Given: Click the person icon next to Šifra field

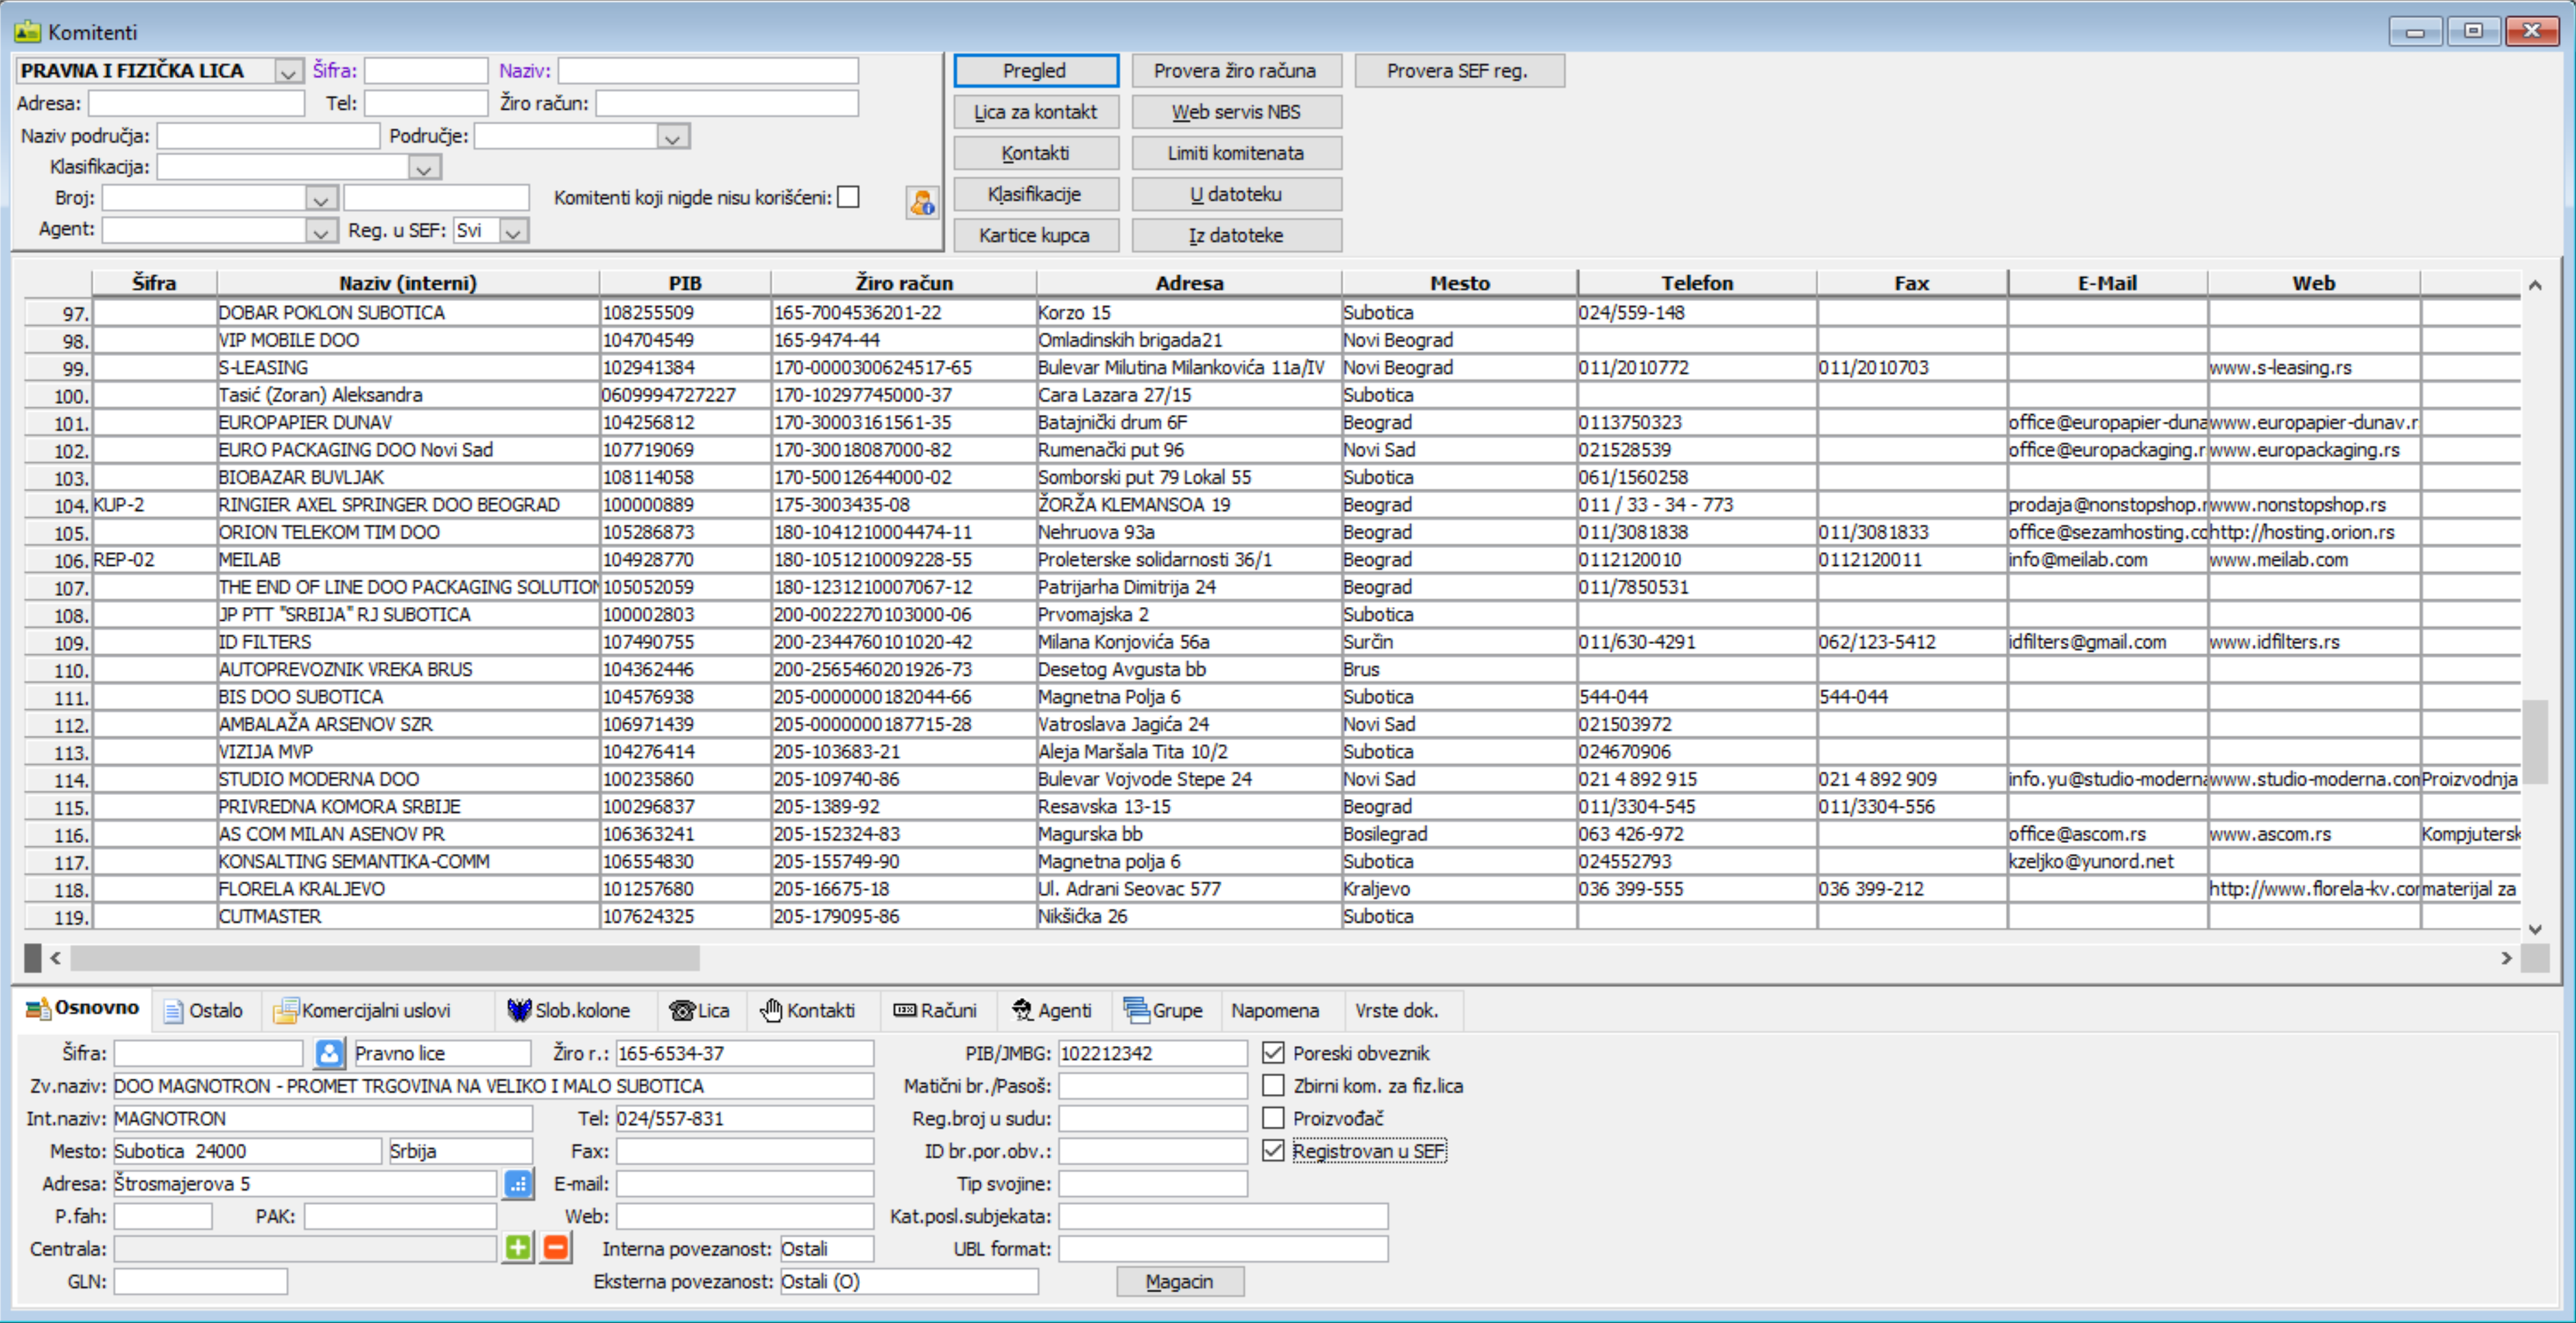Looking at the screenshot, I should 329,1053.
